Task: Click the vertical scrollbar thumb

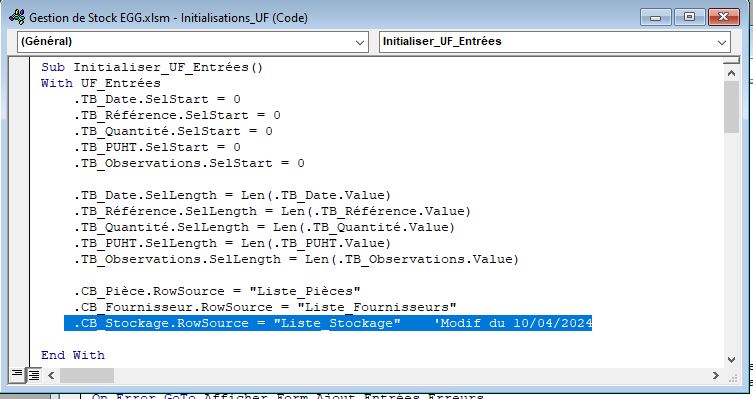Action: coord(731,107)
